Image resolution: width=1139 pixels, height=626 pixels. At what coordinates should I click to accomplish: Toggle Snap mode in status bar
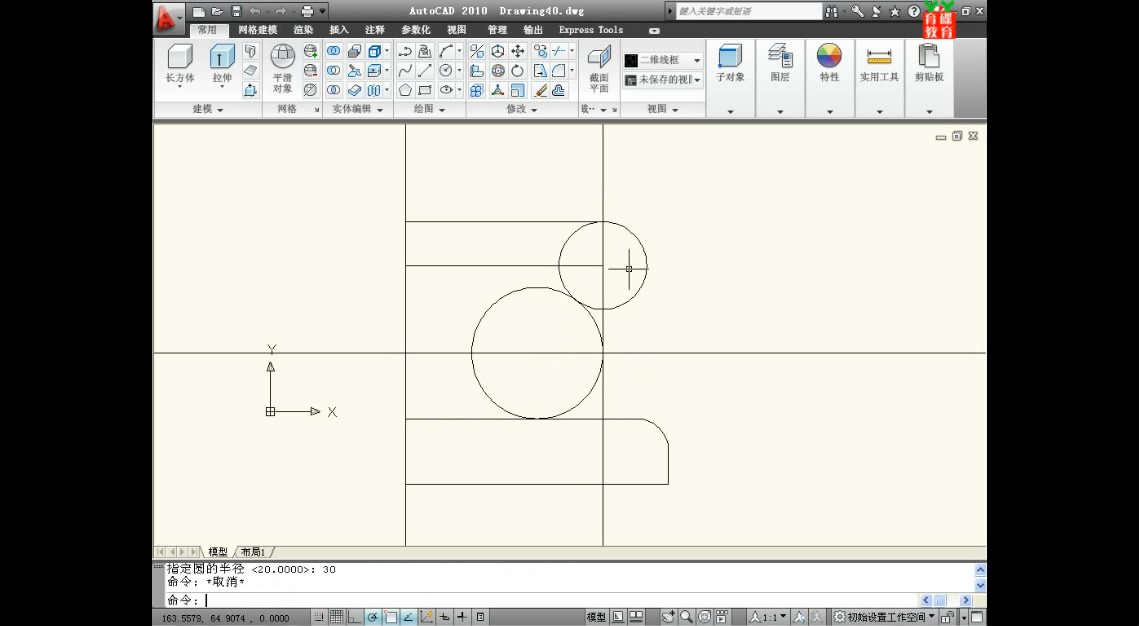coord(318,617)
